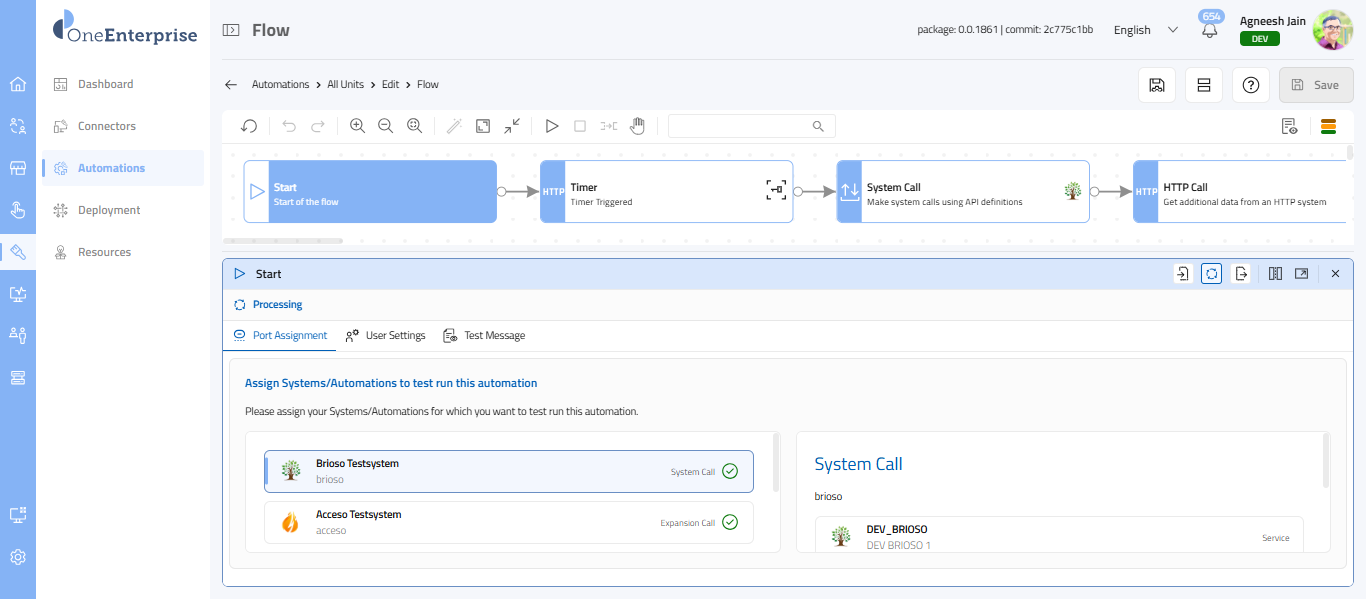The height and width of the screenshot is (599, 1366).
Task: Click the colored stripes legend icon
Action: tap(1329, 126)
